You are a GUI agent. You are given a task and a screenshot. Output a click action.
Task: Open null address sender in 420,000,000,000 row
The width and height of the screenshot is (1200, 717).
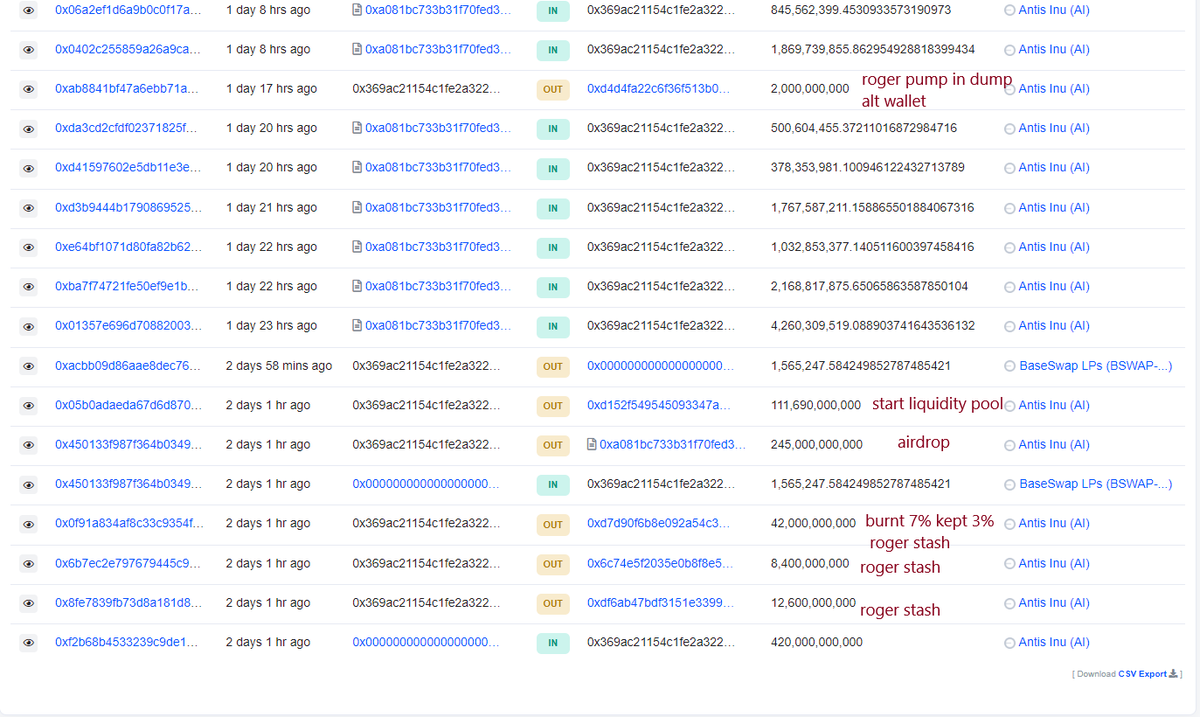click(x=426, y=642)
